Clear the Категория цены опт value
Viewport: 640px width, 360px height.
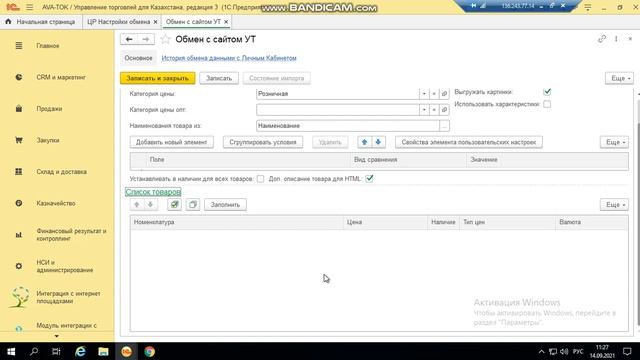tap(434, 110)
